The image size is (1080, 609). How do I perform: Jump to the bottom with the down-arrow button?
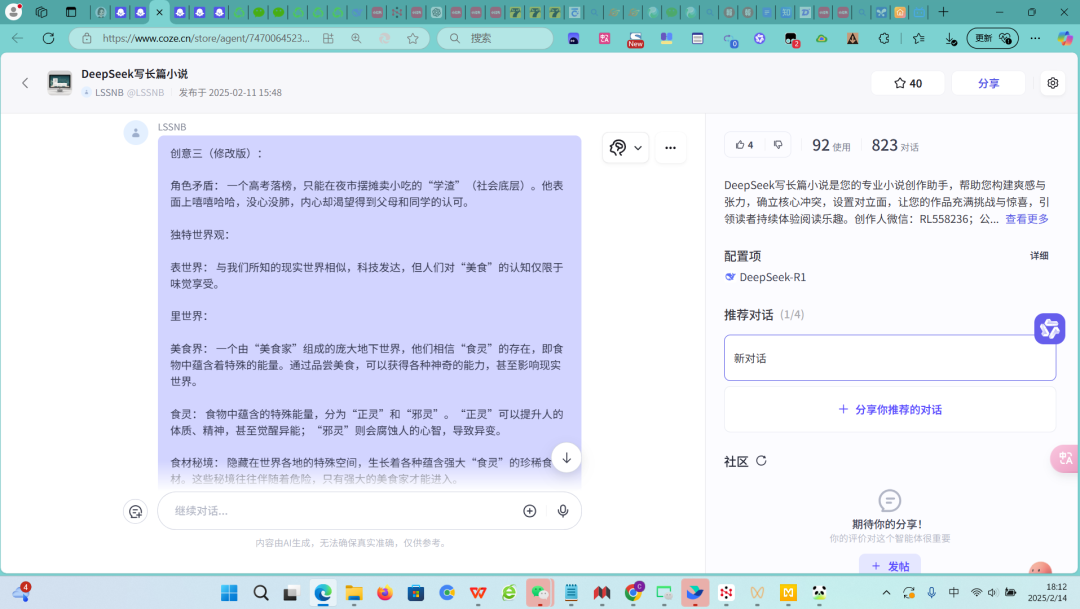pyautogui.click(x=566, y=458)
